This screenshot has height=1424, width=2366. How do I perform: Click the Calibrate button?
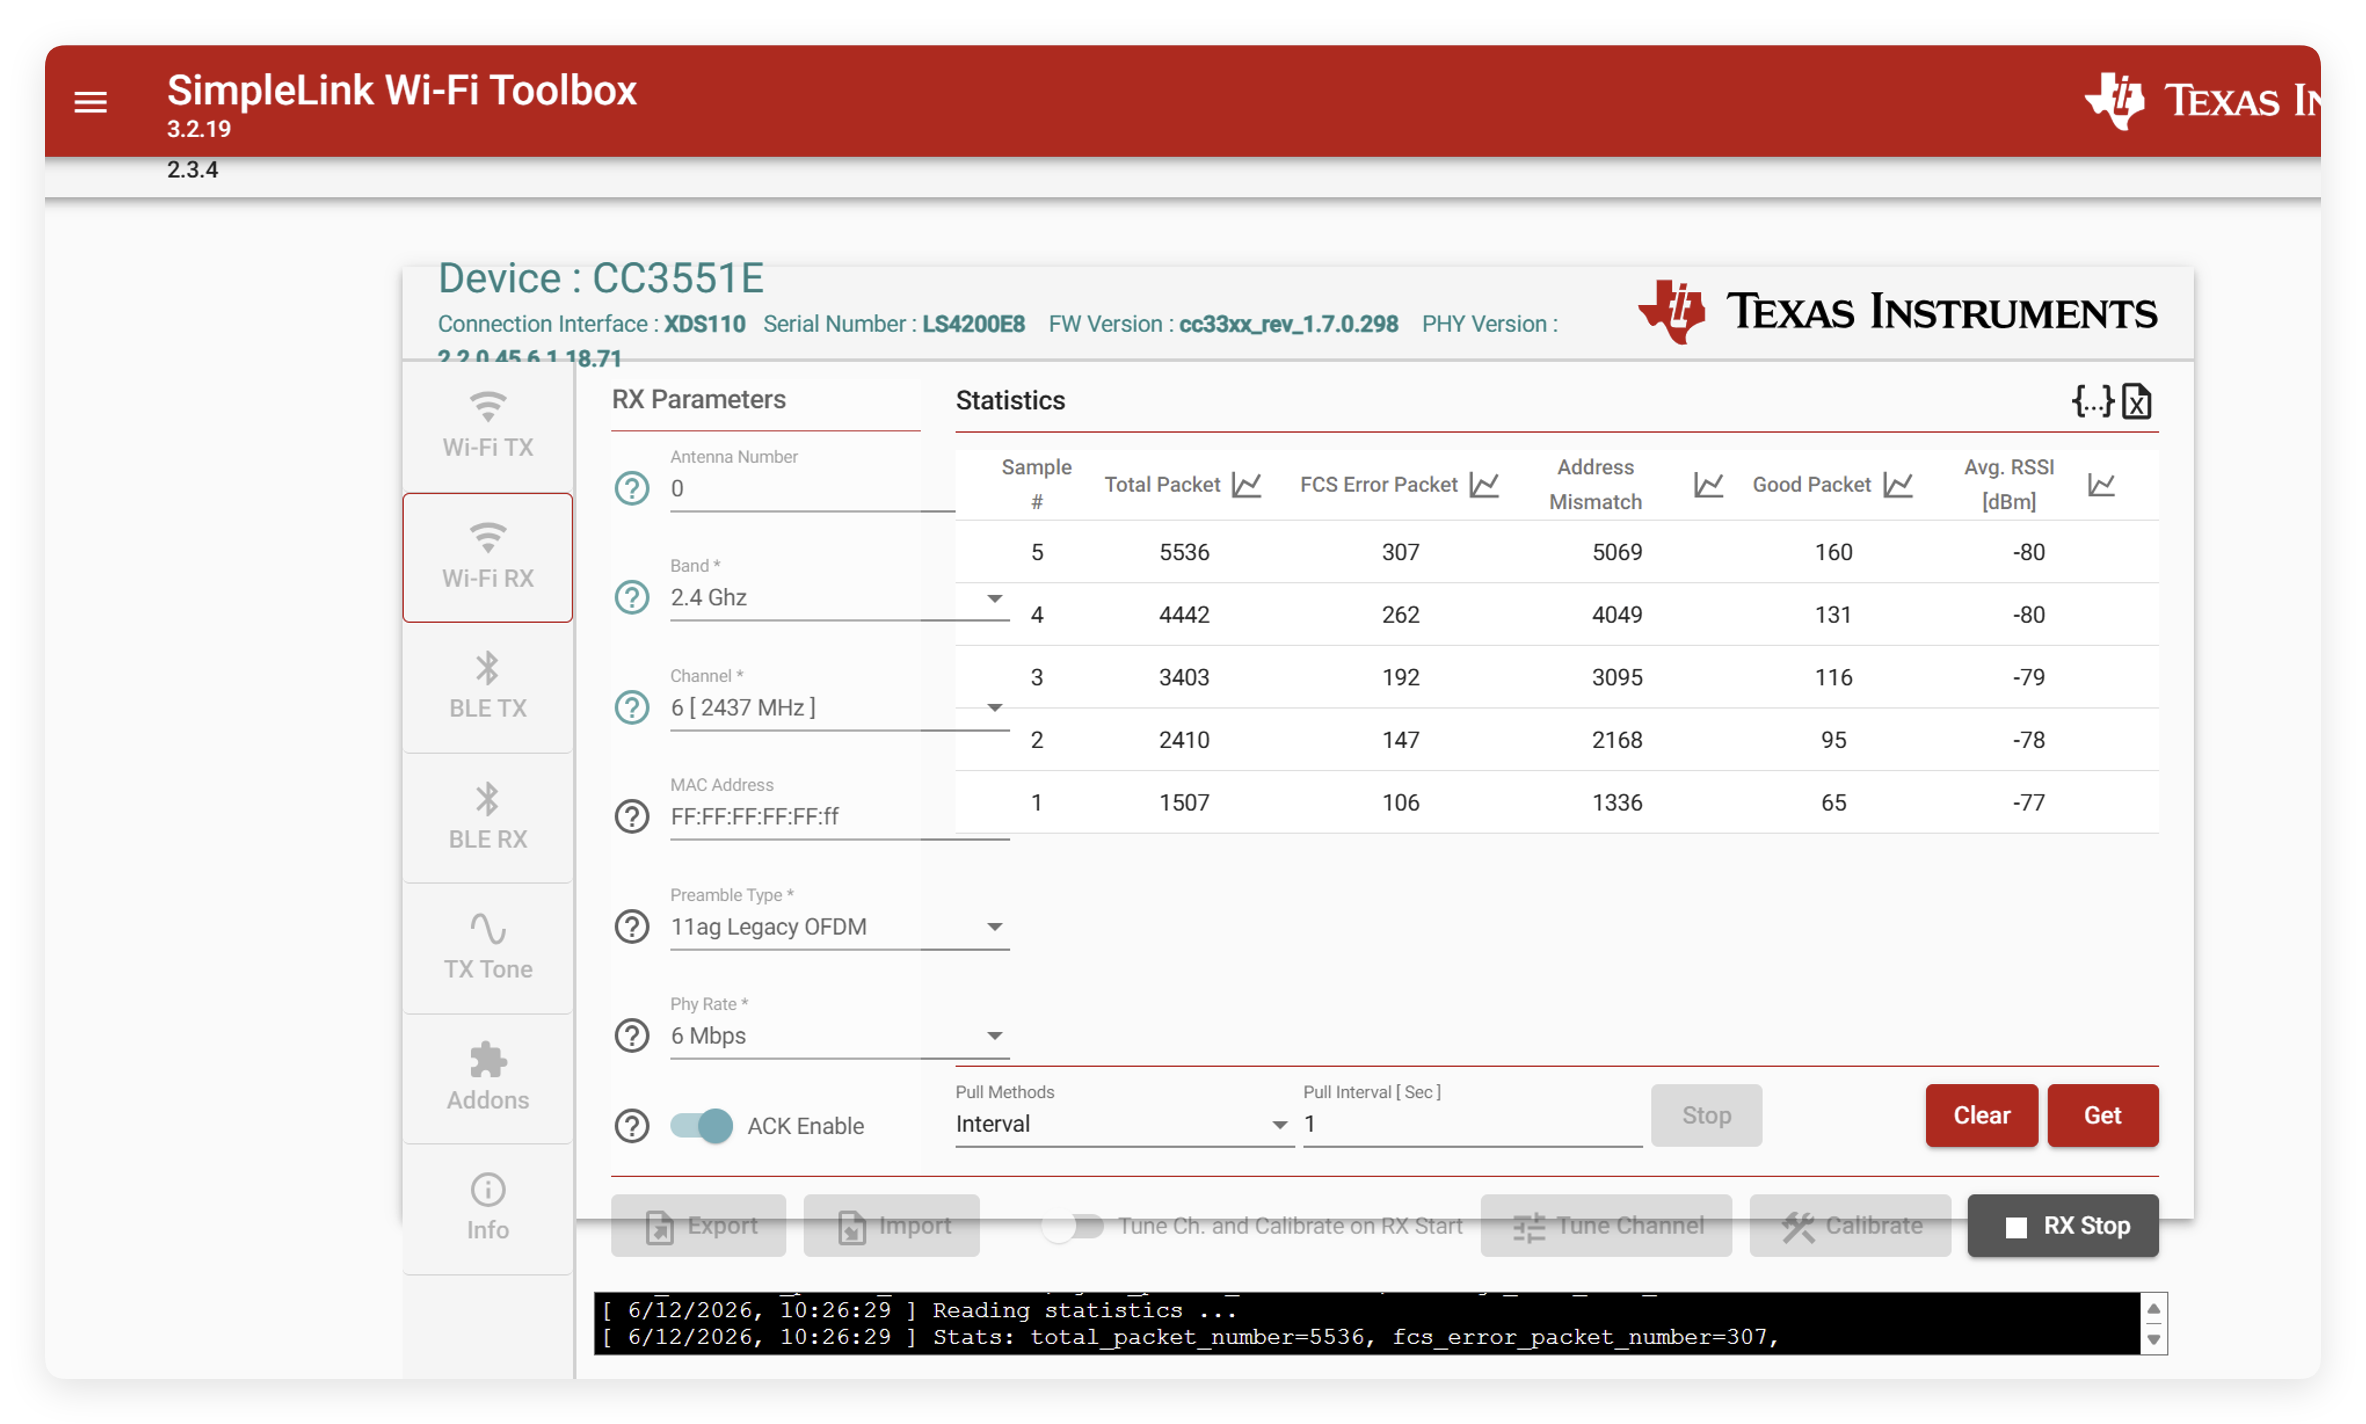(x=1850, y=1226)
